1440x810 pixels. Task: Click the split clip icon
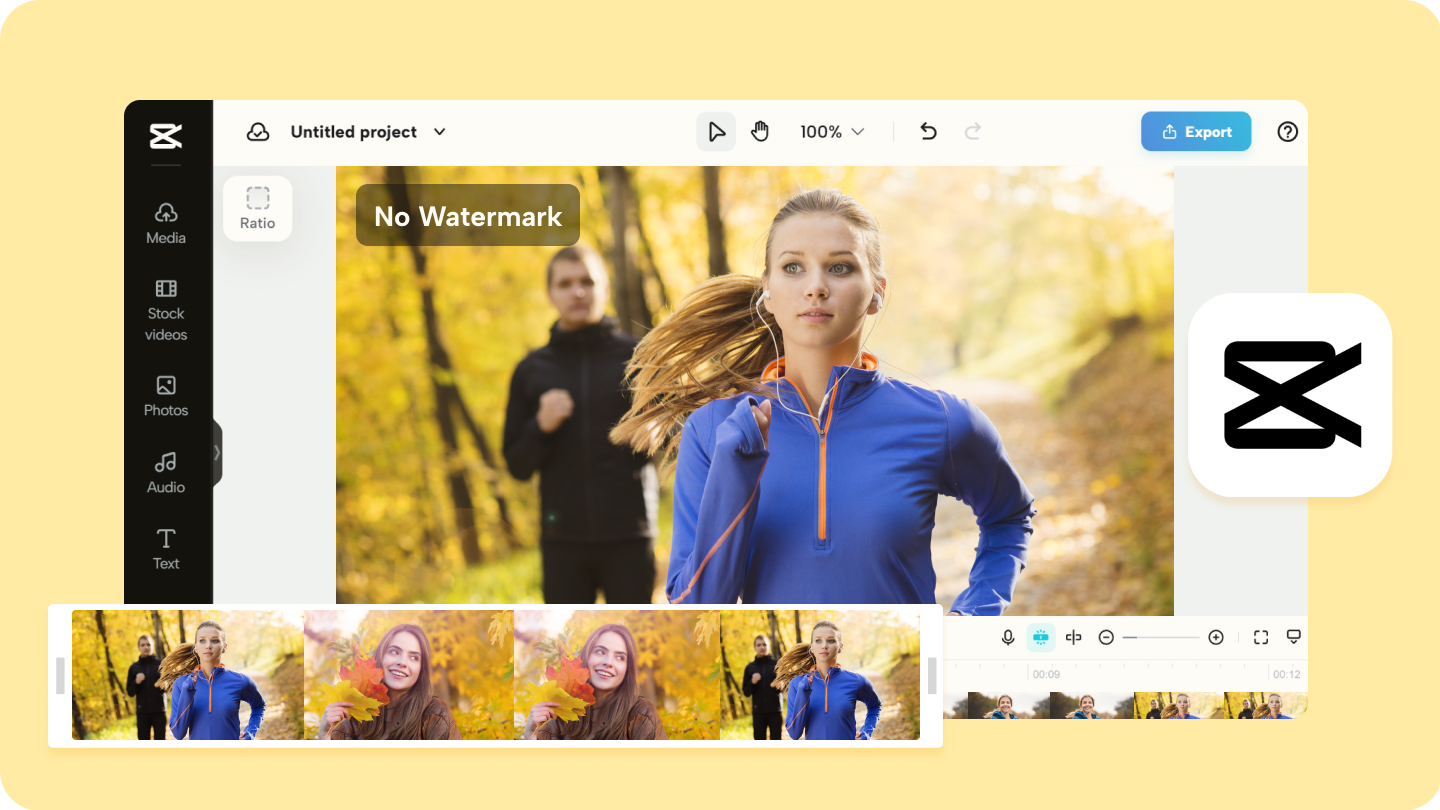point(1074,637)
